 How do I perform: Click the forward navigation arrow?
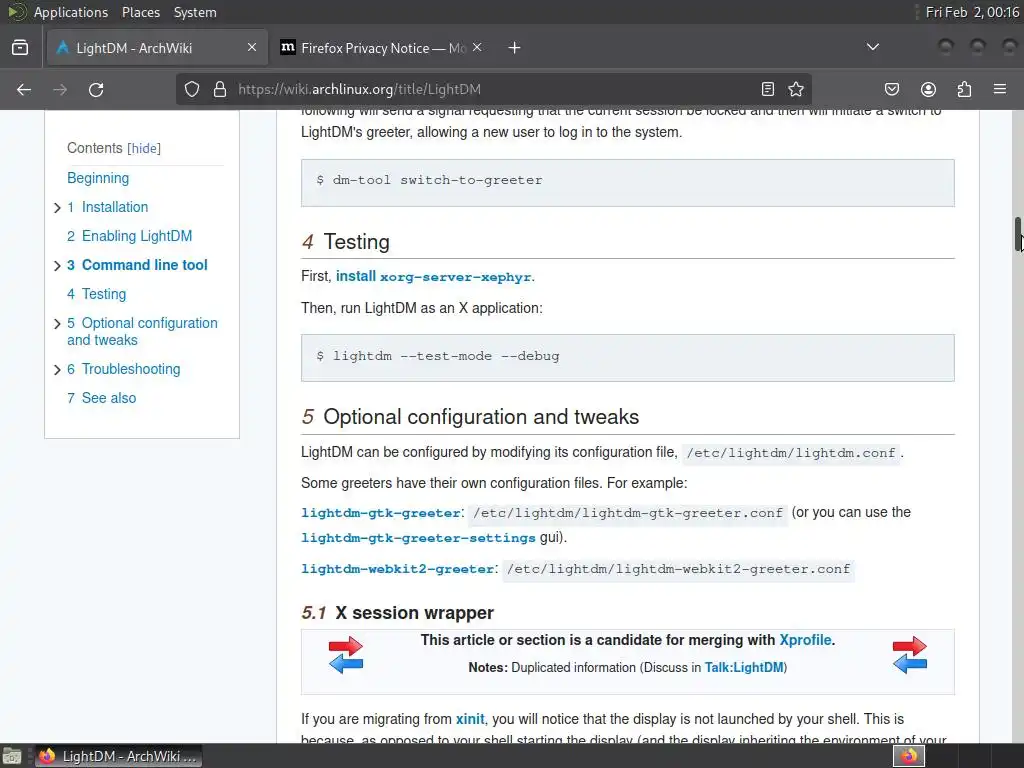pos(60,89)
